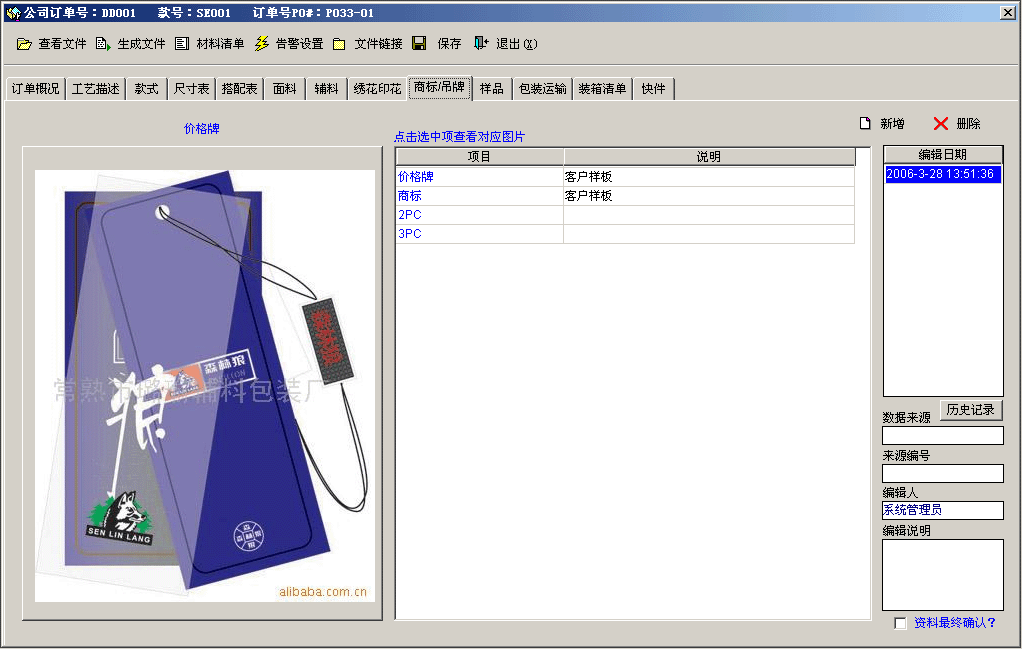Click the hang tag preview image
Screen dimensions: 1022x649
point(205,386)
